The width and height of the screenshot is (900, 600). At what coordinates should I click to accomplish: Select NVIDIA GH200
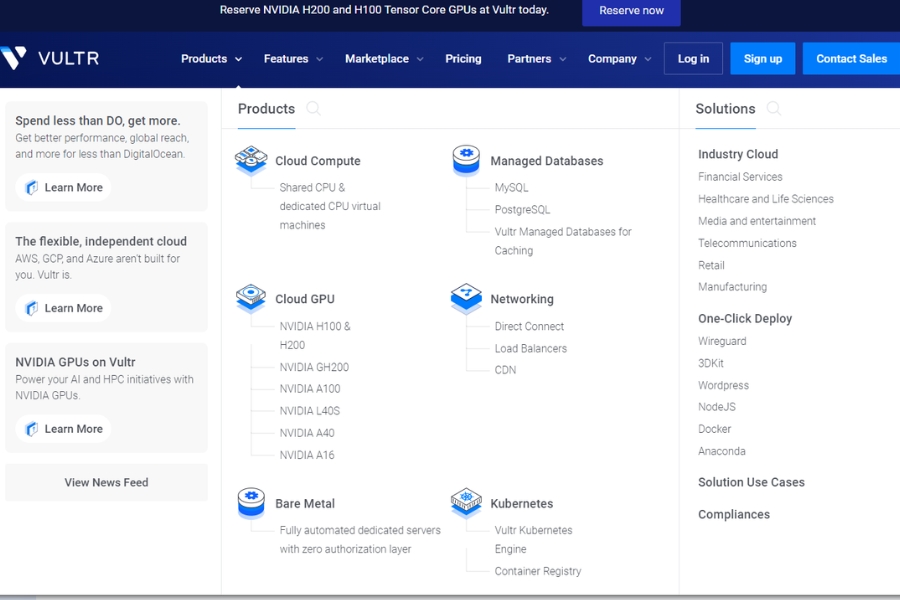(314, 367)
